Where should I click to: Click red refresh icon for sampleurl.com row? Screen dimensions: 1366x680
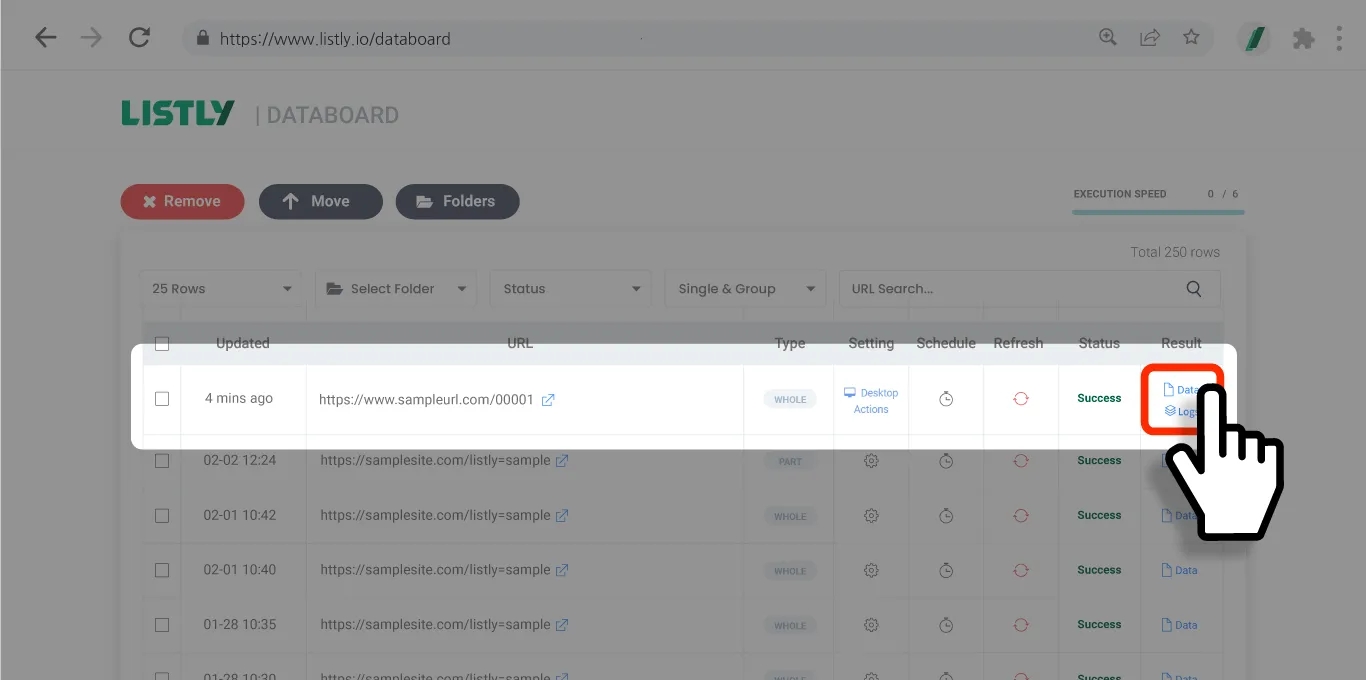click(1020, 399)
